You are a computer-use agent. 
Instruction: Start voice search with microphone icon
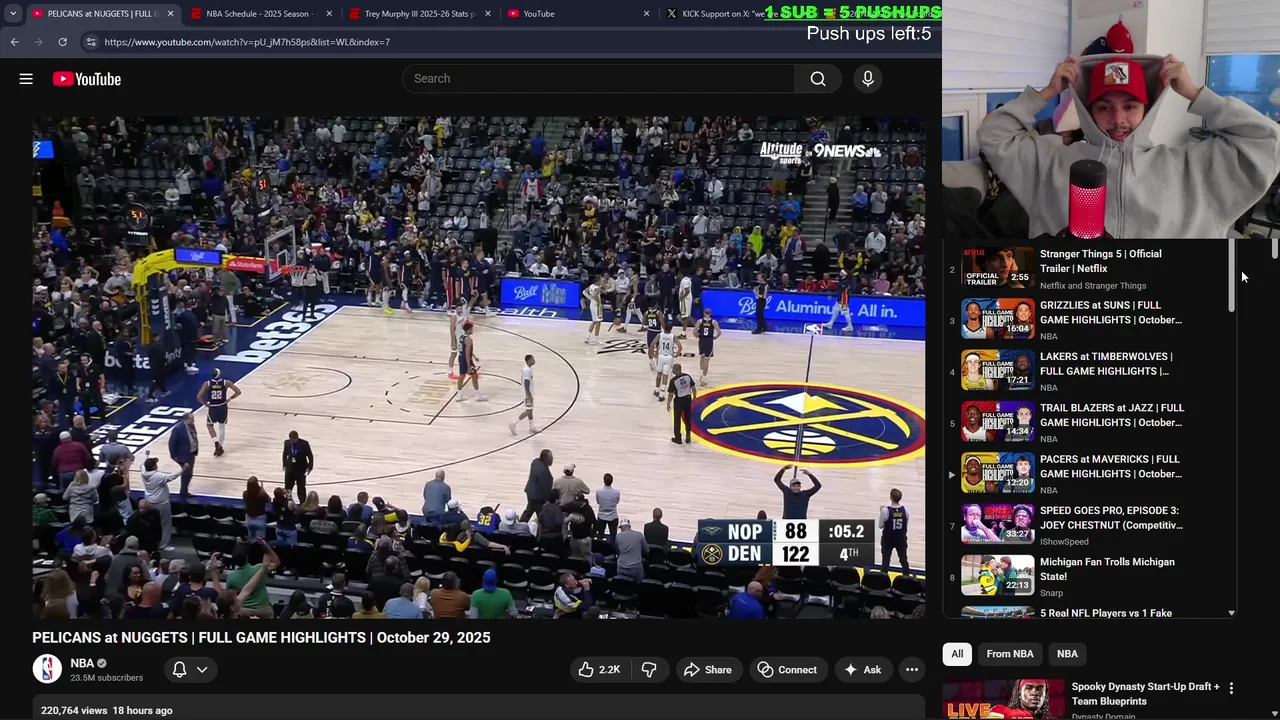click(868, 79)
